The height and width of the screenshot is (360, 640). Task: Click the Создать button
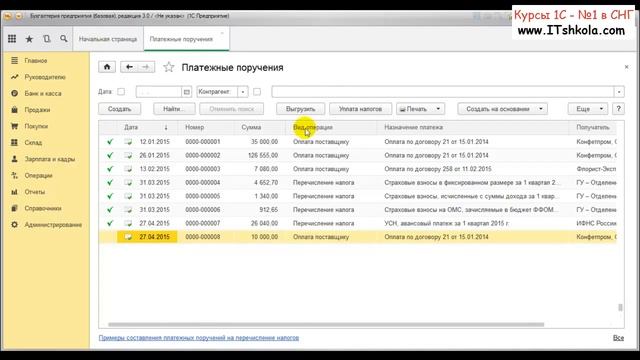[120, 109]
